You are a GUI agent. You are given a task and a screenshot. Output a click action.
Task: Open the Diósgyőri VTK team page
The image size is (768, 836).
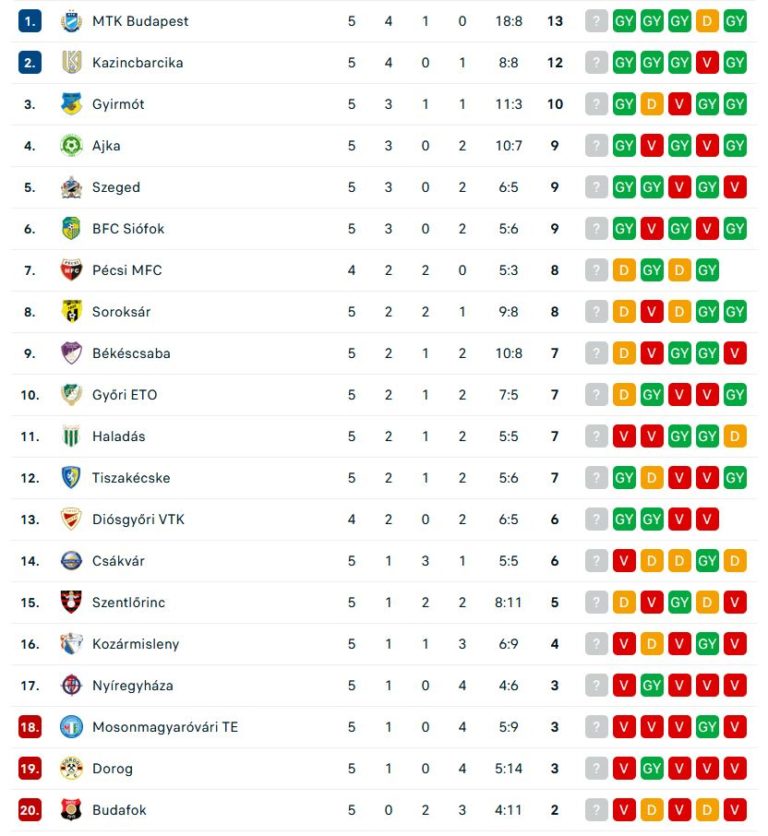pos(138,519)
